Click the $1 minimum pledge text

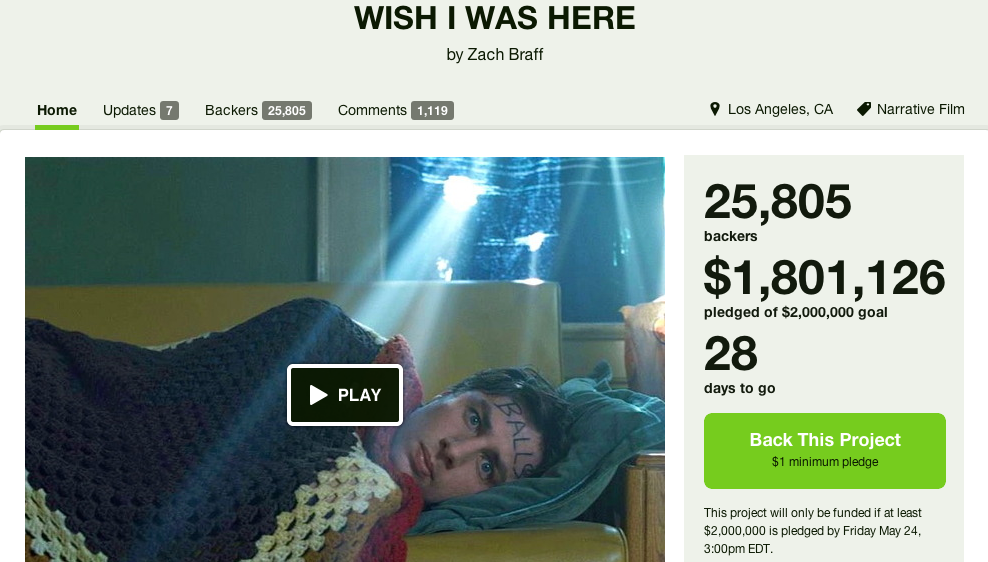pos(825,462)
